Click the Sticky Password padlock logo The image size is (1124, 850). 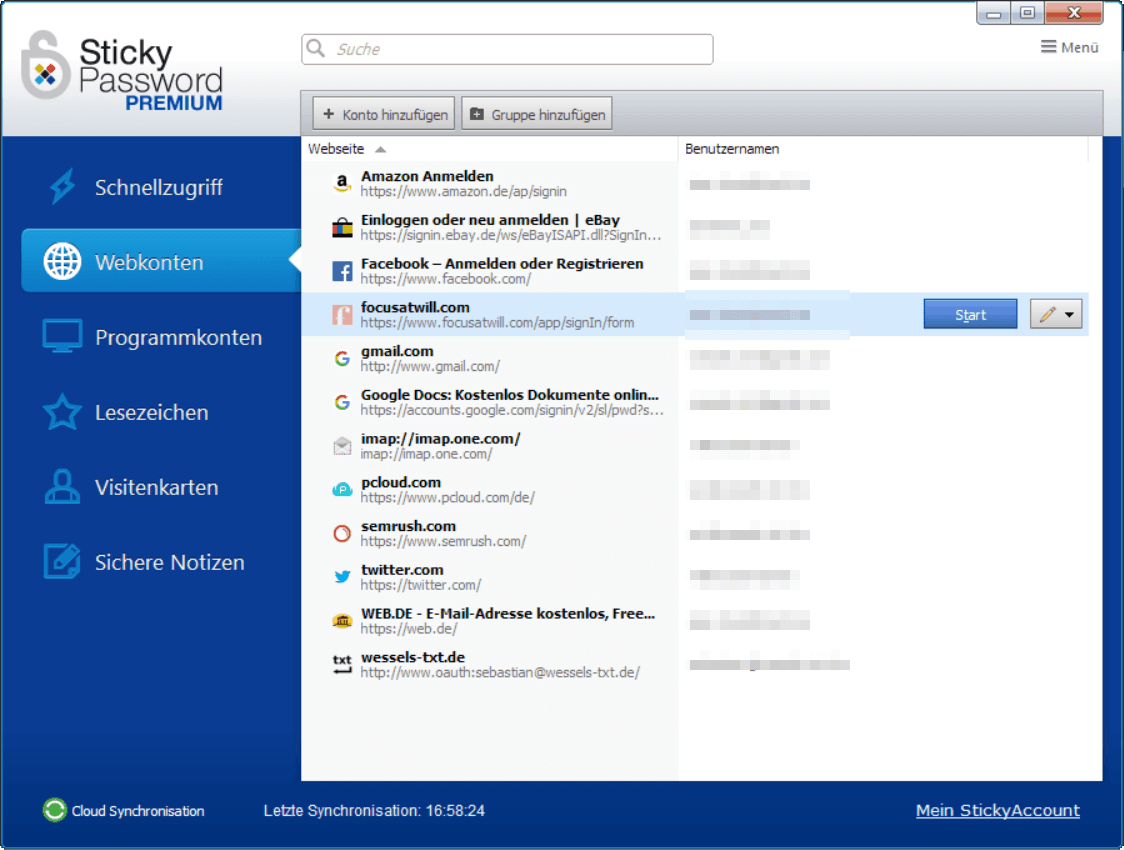tap(45, 66)
